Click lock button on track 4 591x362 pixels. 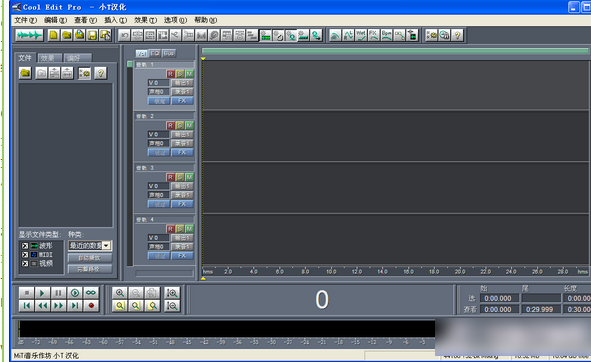click(x=159, y=256)
